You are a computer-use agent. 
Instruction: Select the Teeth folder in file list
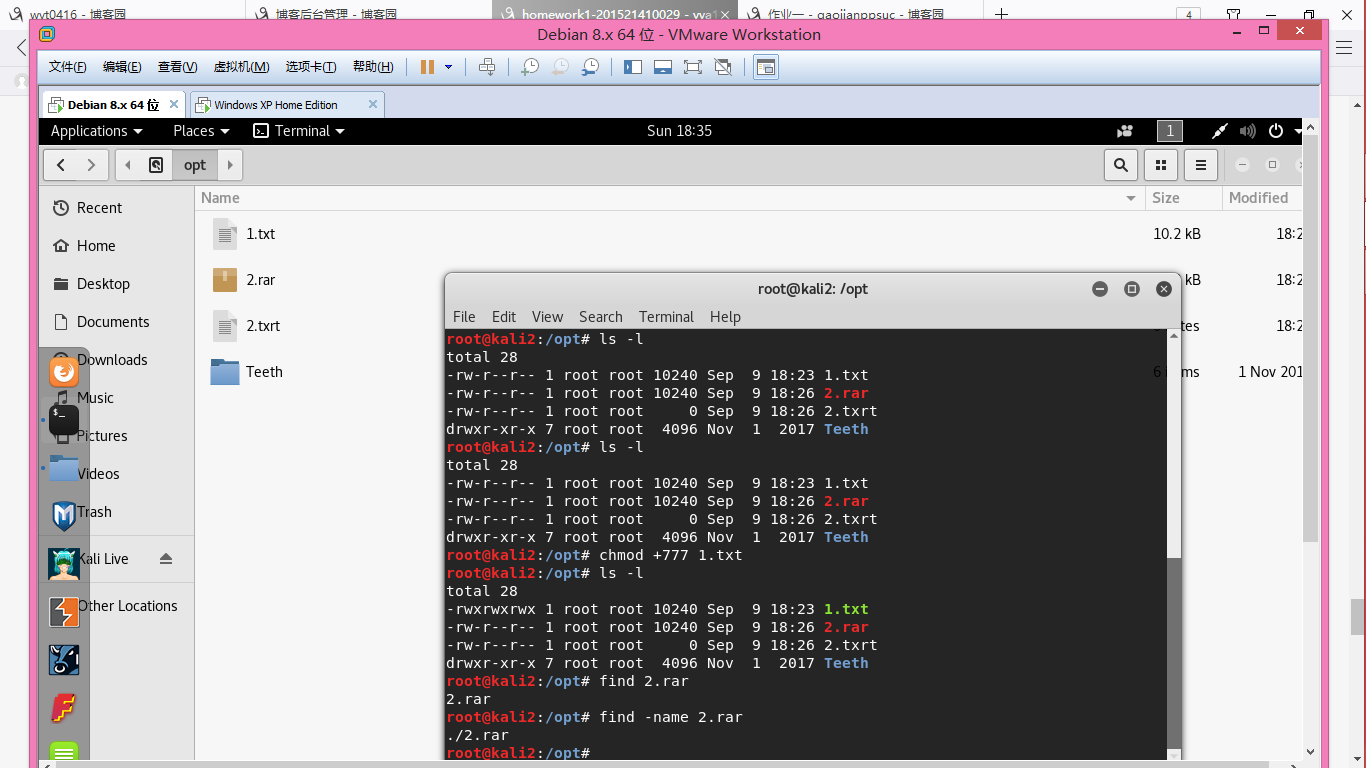[264, 372]
